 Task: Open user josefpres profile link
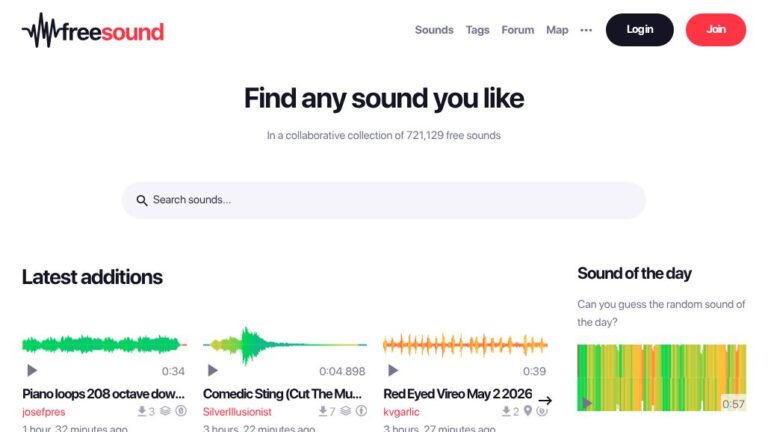[x=44, y=412]
